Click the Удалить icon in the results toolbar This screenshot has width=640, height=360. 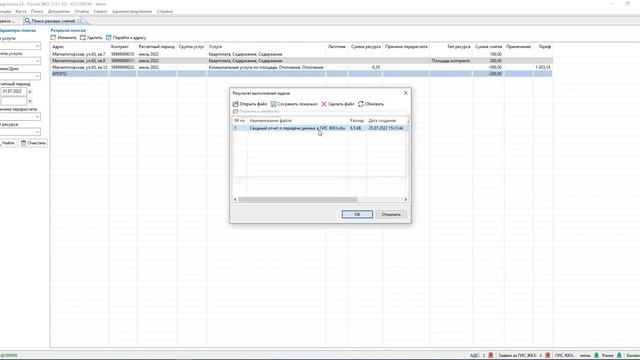click(x=83, y=38)
